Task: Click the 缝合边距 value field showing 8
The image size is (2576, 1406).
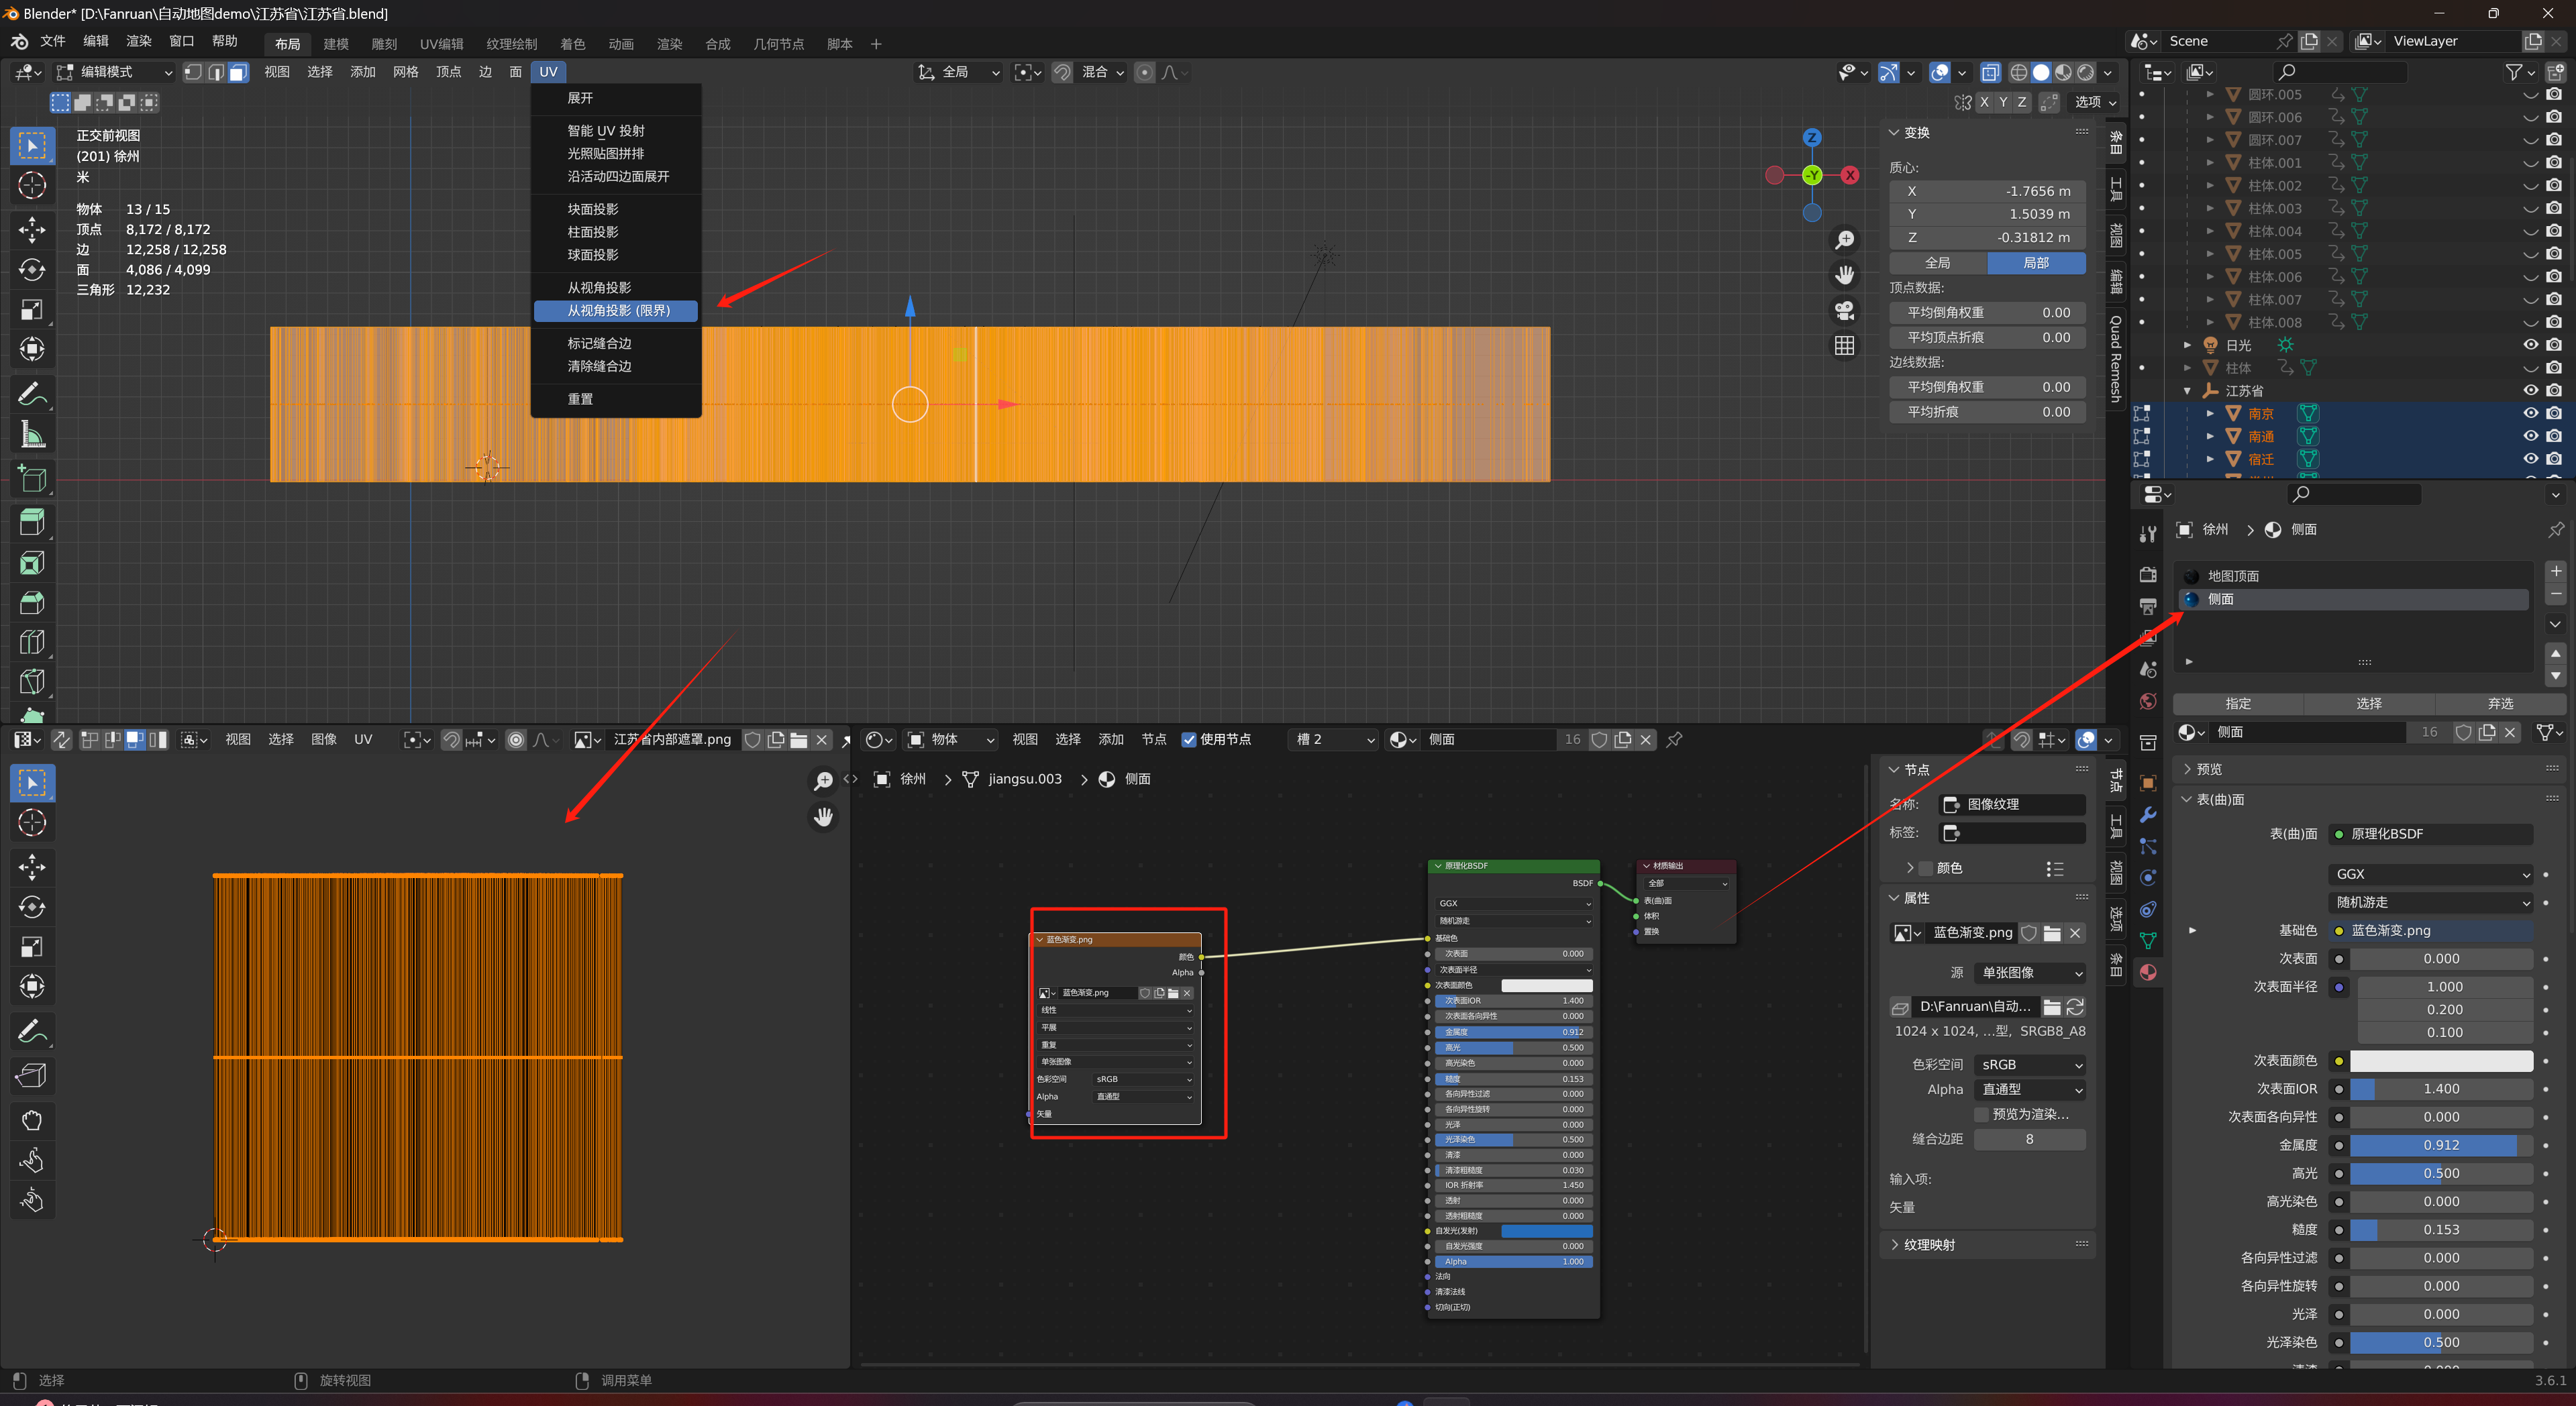Action: 2030,1139
